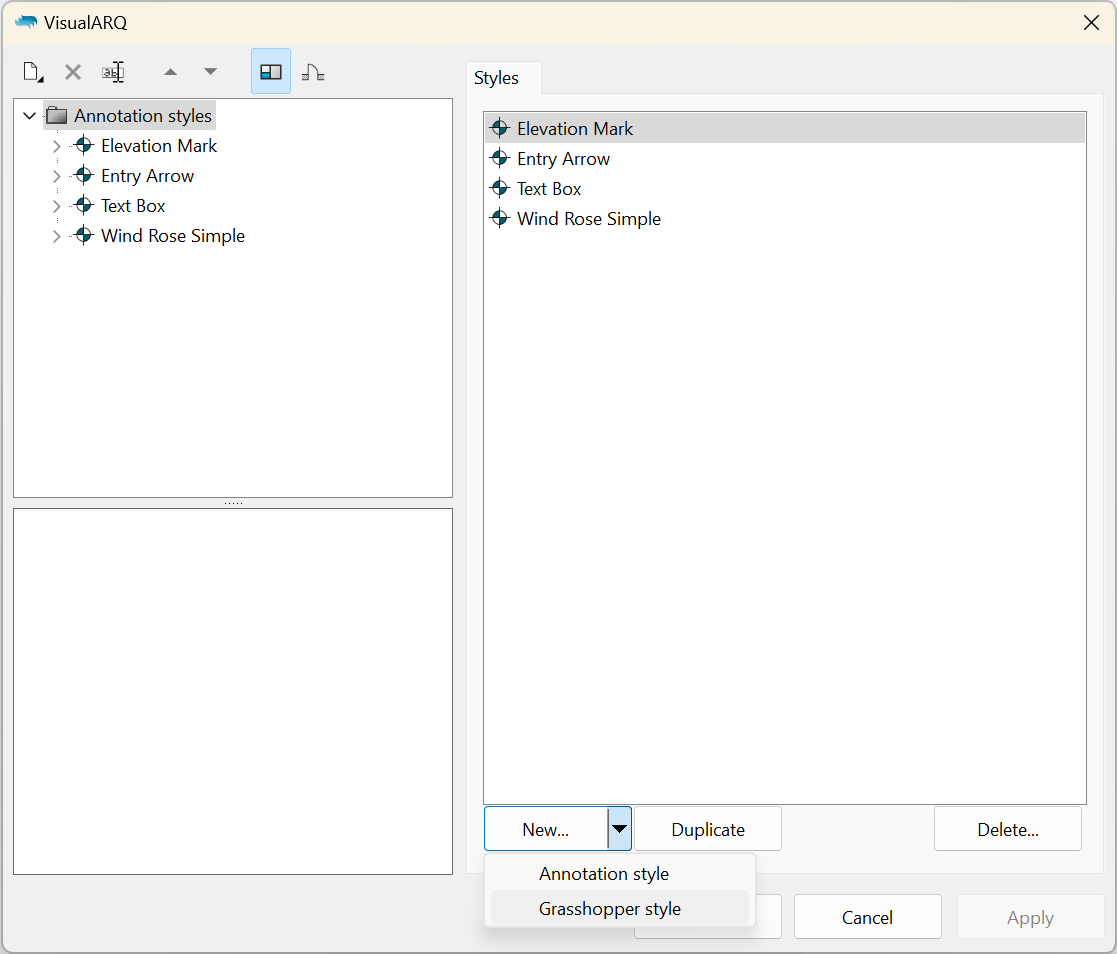Click the splitter grip between left panels
Screen dimensions: 1117x954
tap(233, 503)
